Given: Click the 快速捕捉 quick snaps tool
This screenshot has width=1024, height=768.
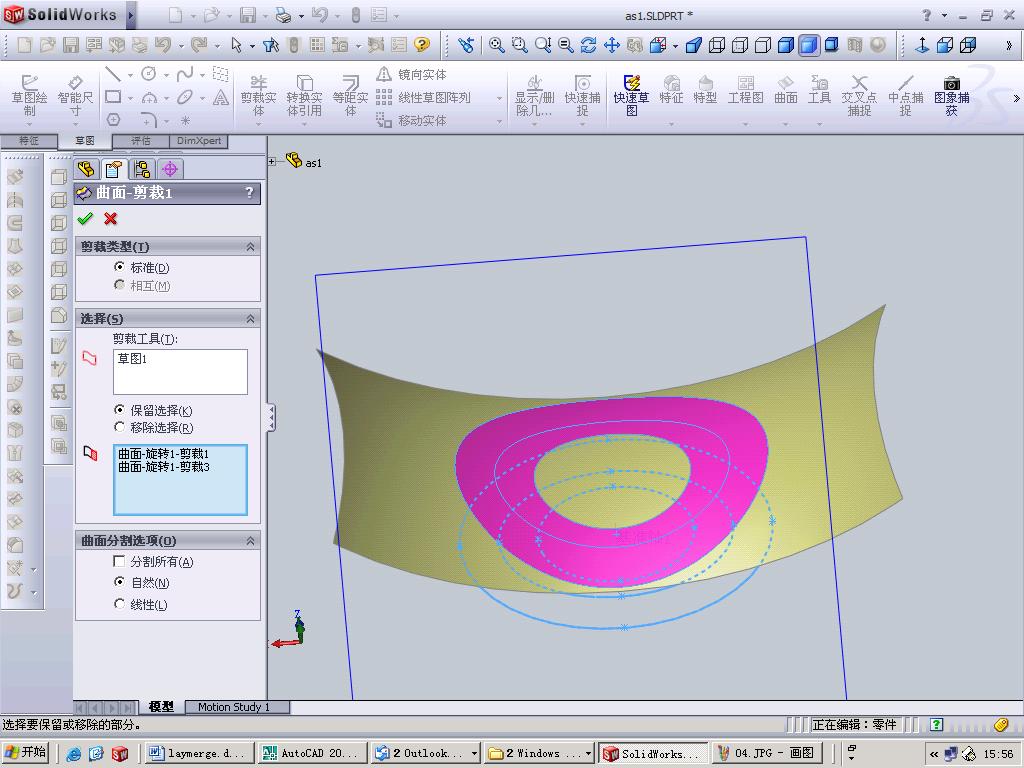Looking at the screenshot, I should [583, 95].
